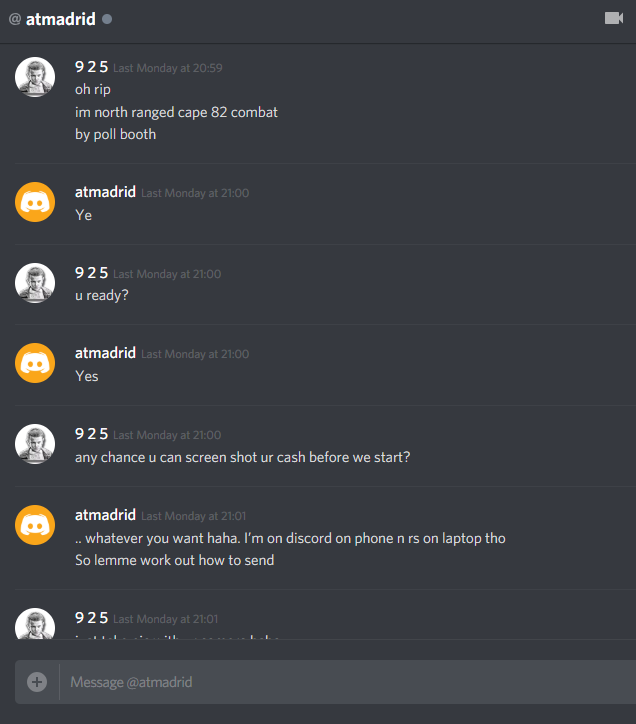Click 925 username above screen shot cash message
The image size is (636, 724).
pyautogui.click(x=91, y=434)
